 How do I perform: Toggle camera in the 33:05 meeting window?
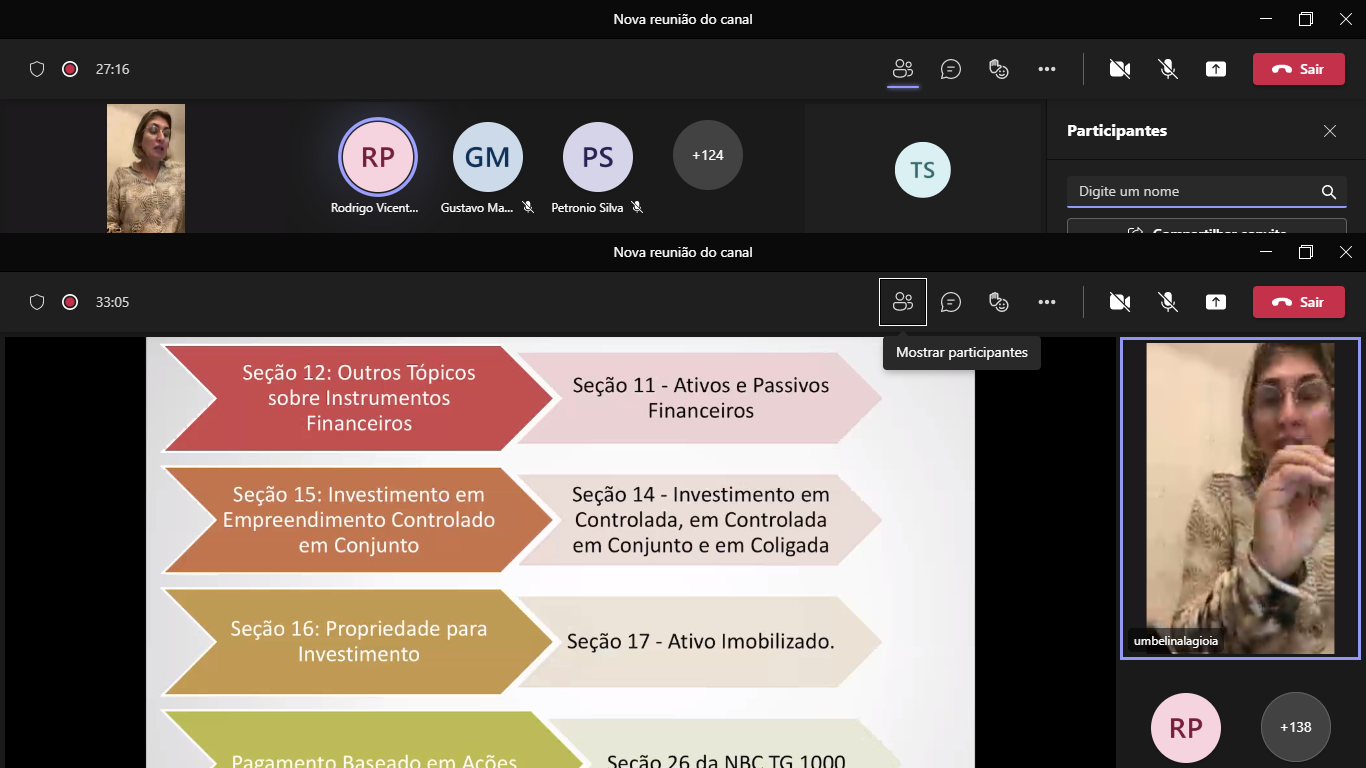[x=1119, y=302]
